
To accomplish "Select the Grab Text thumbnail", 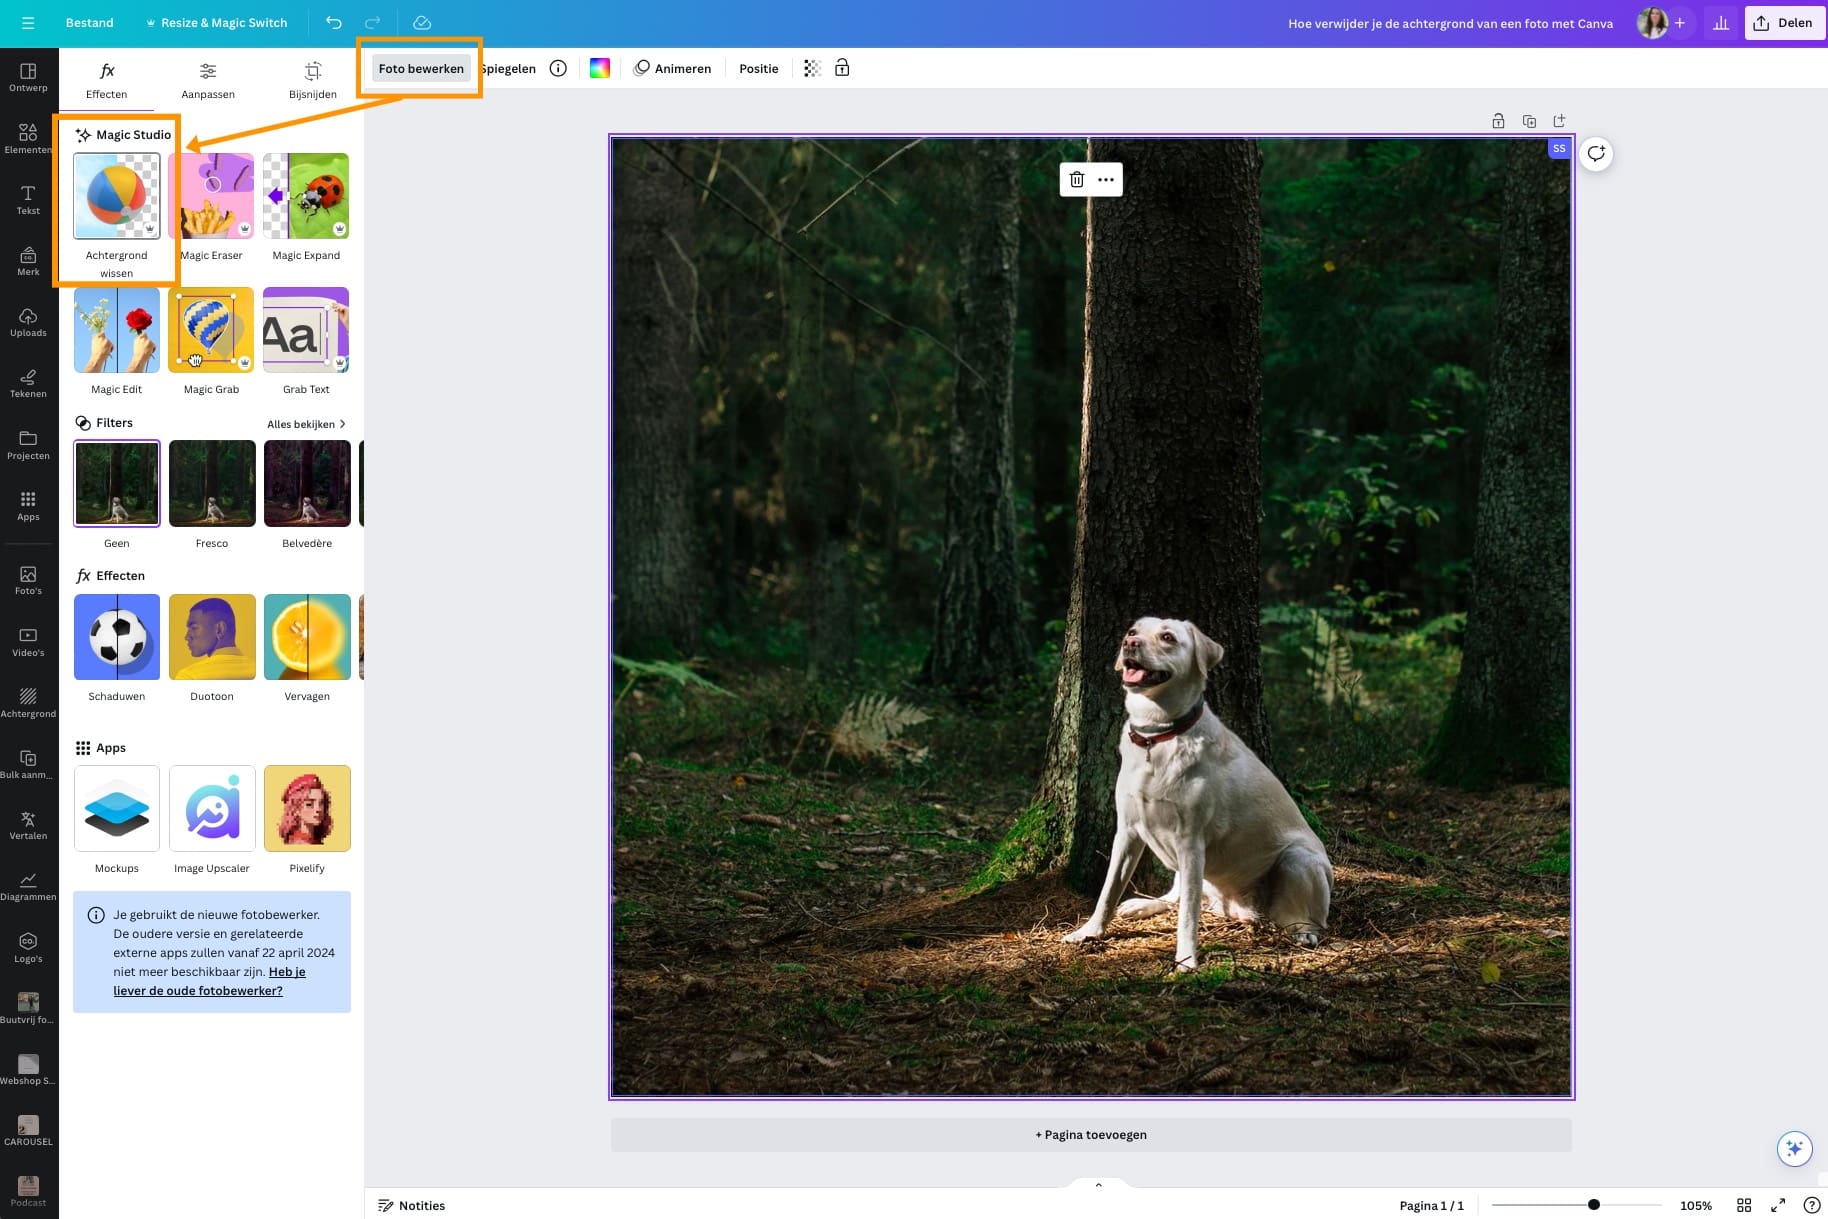I will click(306, 330).
